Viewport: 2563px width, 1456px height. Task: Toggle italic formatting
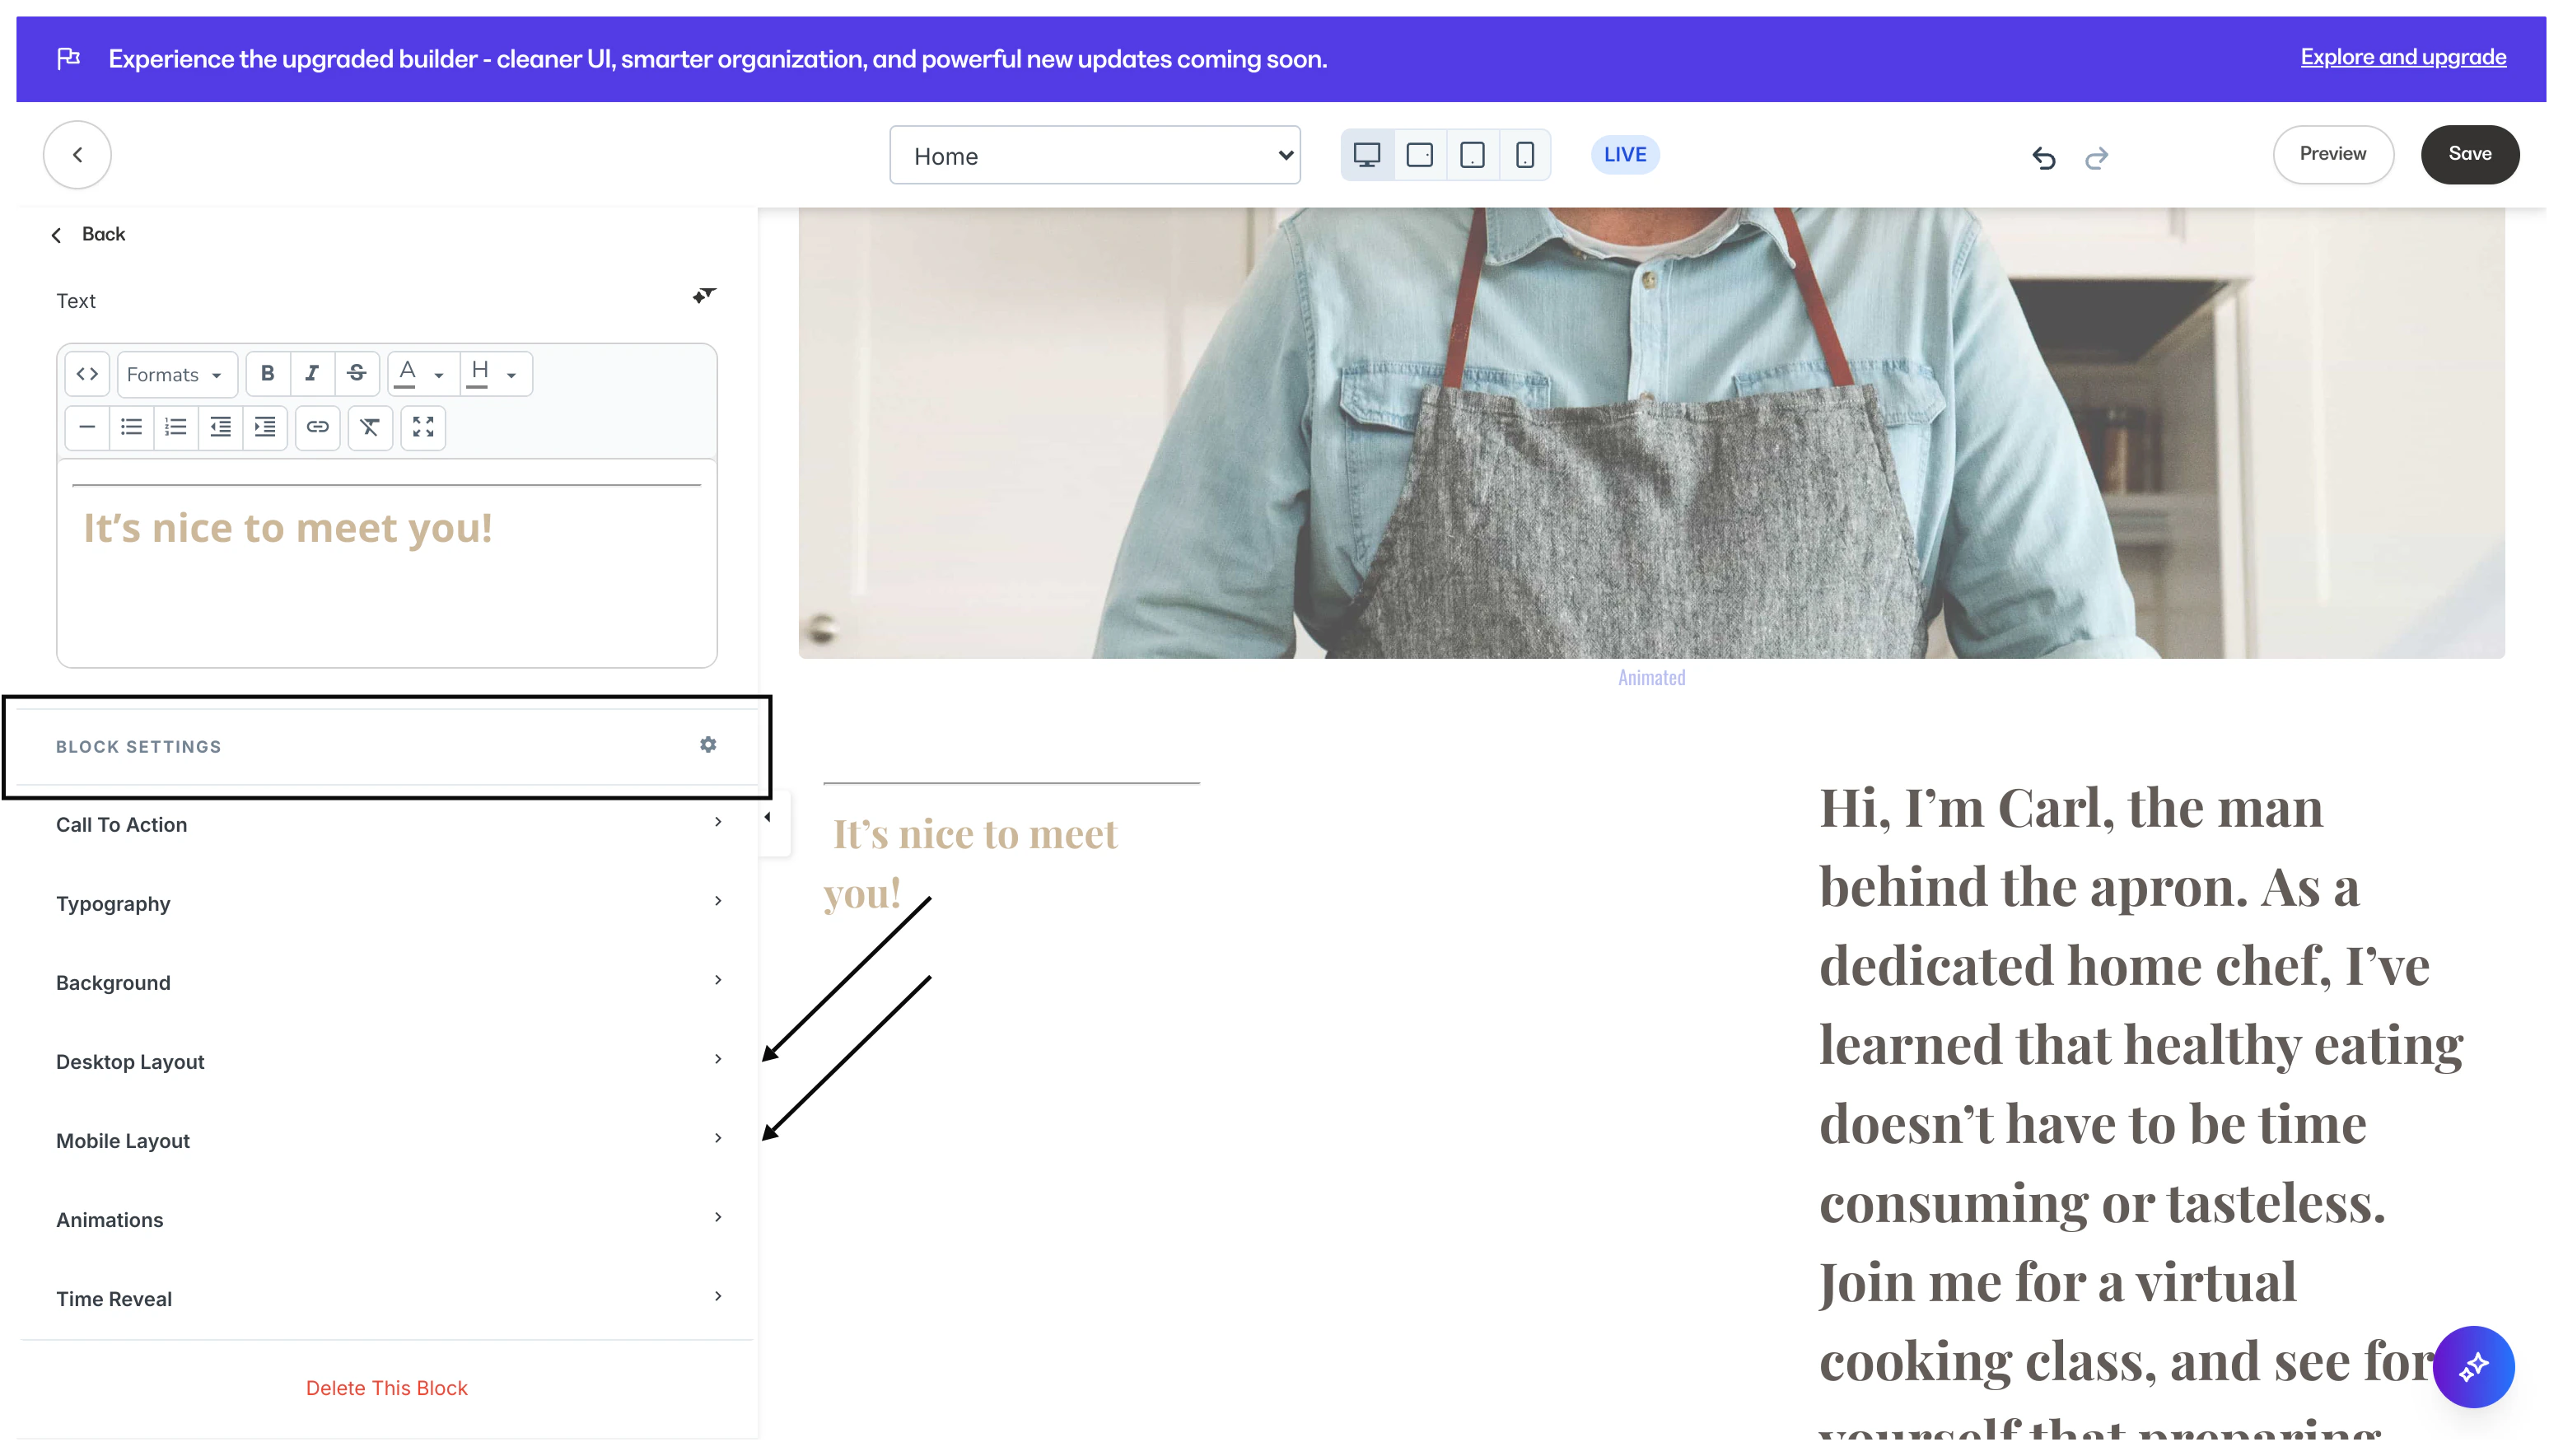pos(312,374)
